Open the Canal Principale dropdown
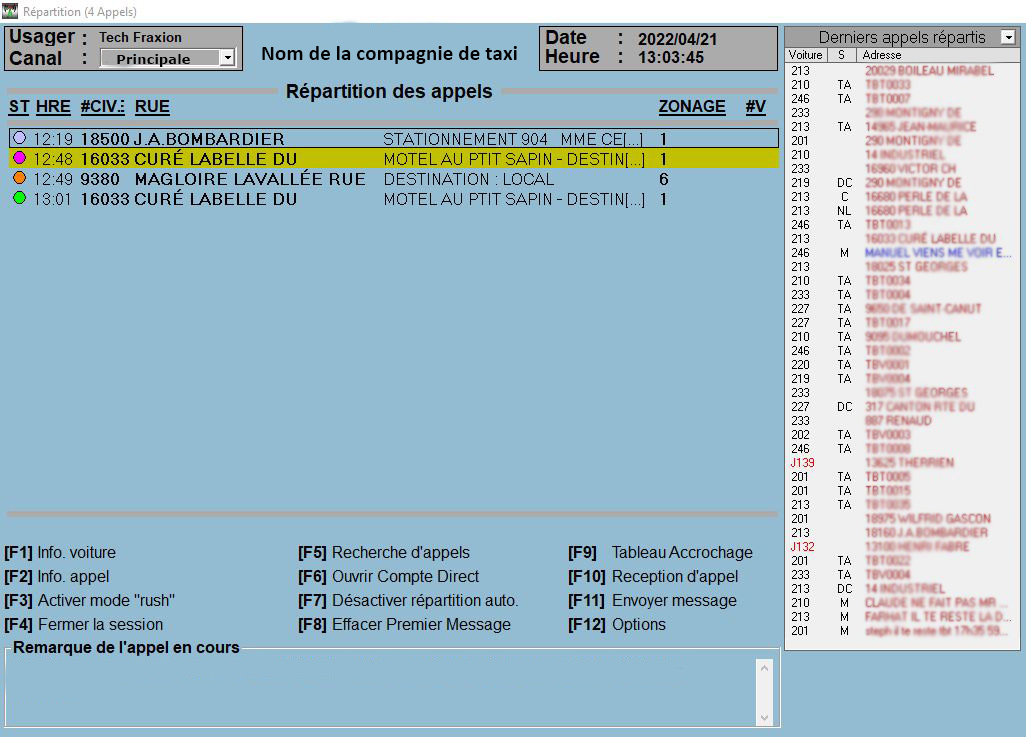This screenshot has width=1026, height=737. (227, 58)
